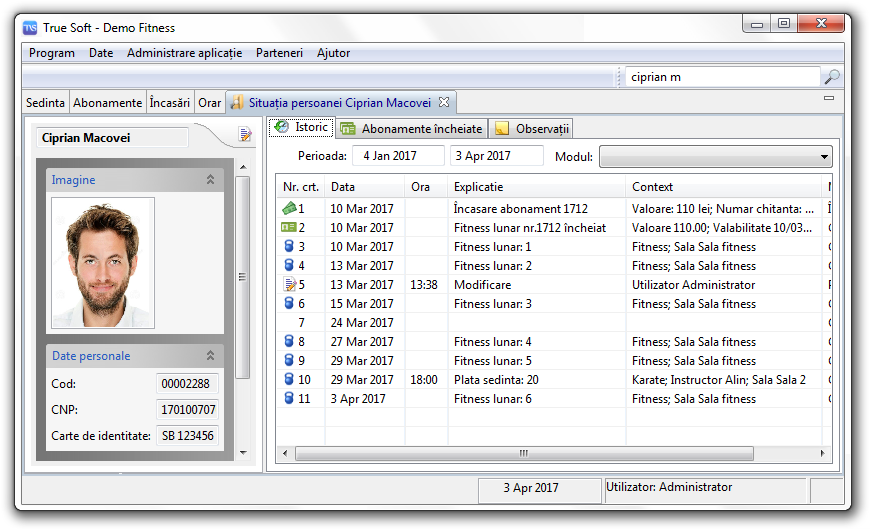The height and width of the screenshot is (530, 870).
Task: Click the green subscription icon in row 2
Action: click(x=289, y=228)
